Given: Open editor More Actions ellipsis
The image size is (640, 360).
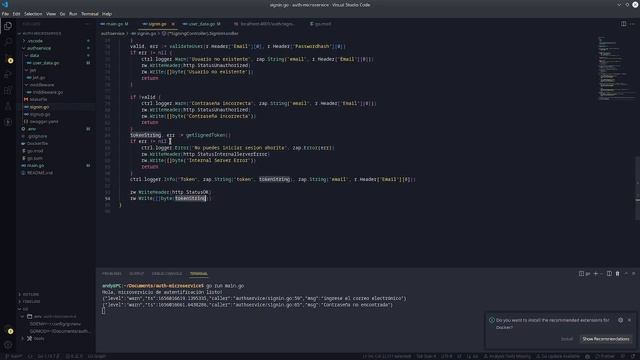Looking at the screenshot, I should coord(633,24).
